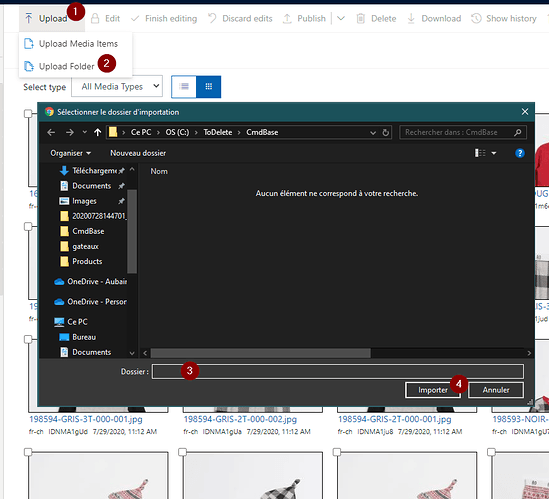Open recent locations dropdown arrow
Viewport: 549px width, 499px height.
click(84, 132)
